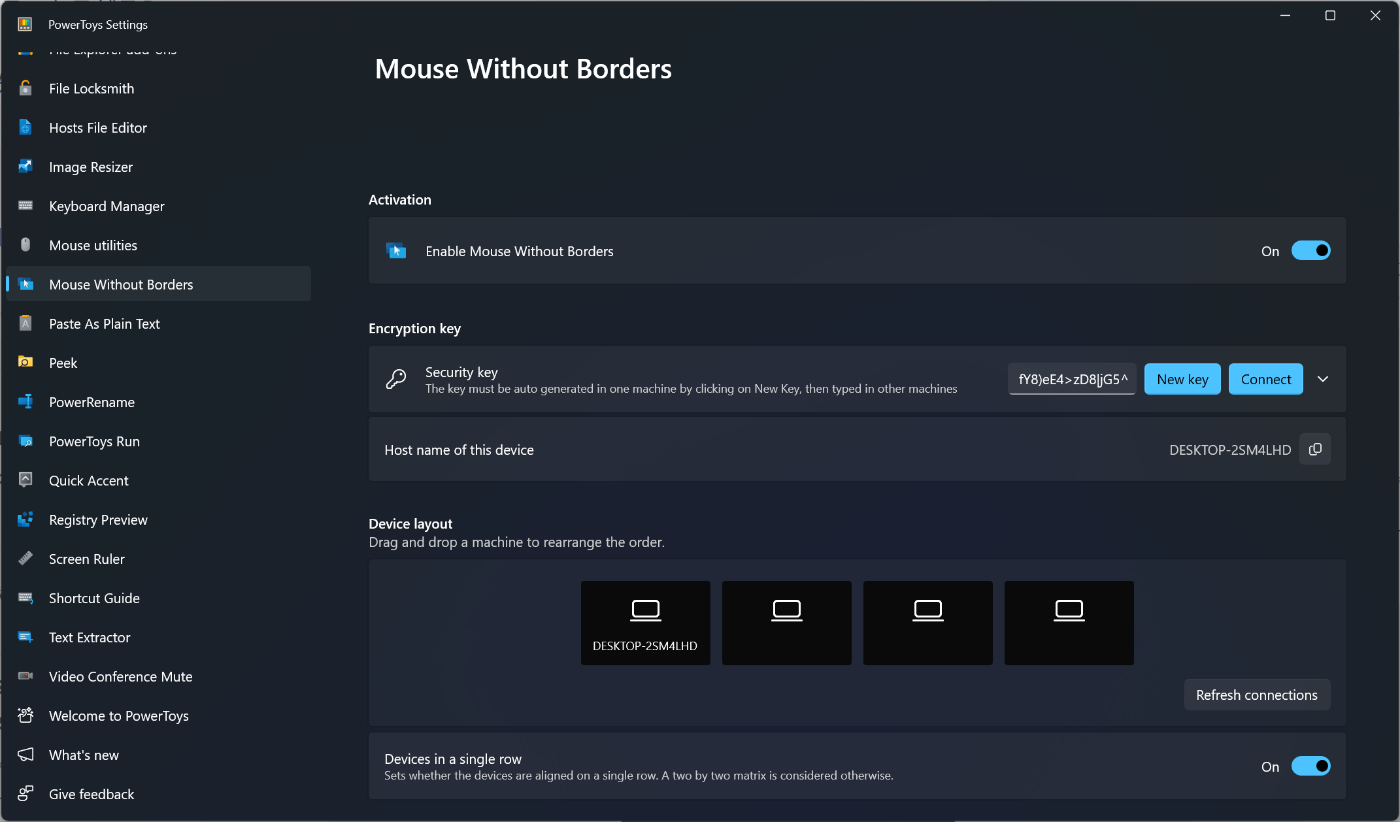Click the Image Resizer icon

[x=26, y=167]
